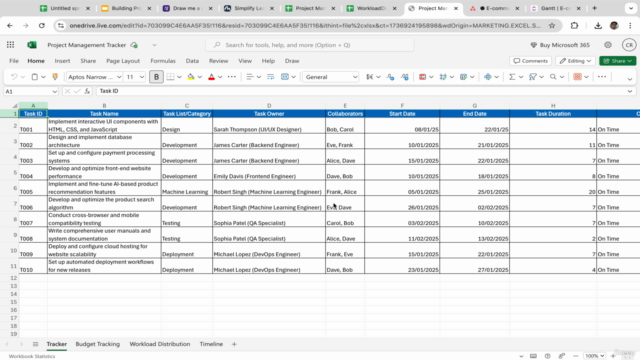Click the Comments button
Viewport: 640px width, 360px height.
click(531, 61)
